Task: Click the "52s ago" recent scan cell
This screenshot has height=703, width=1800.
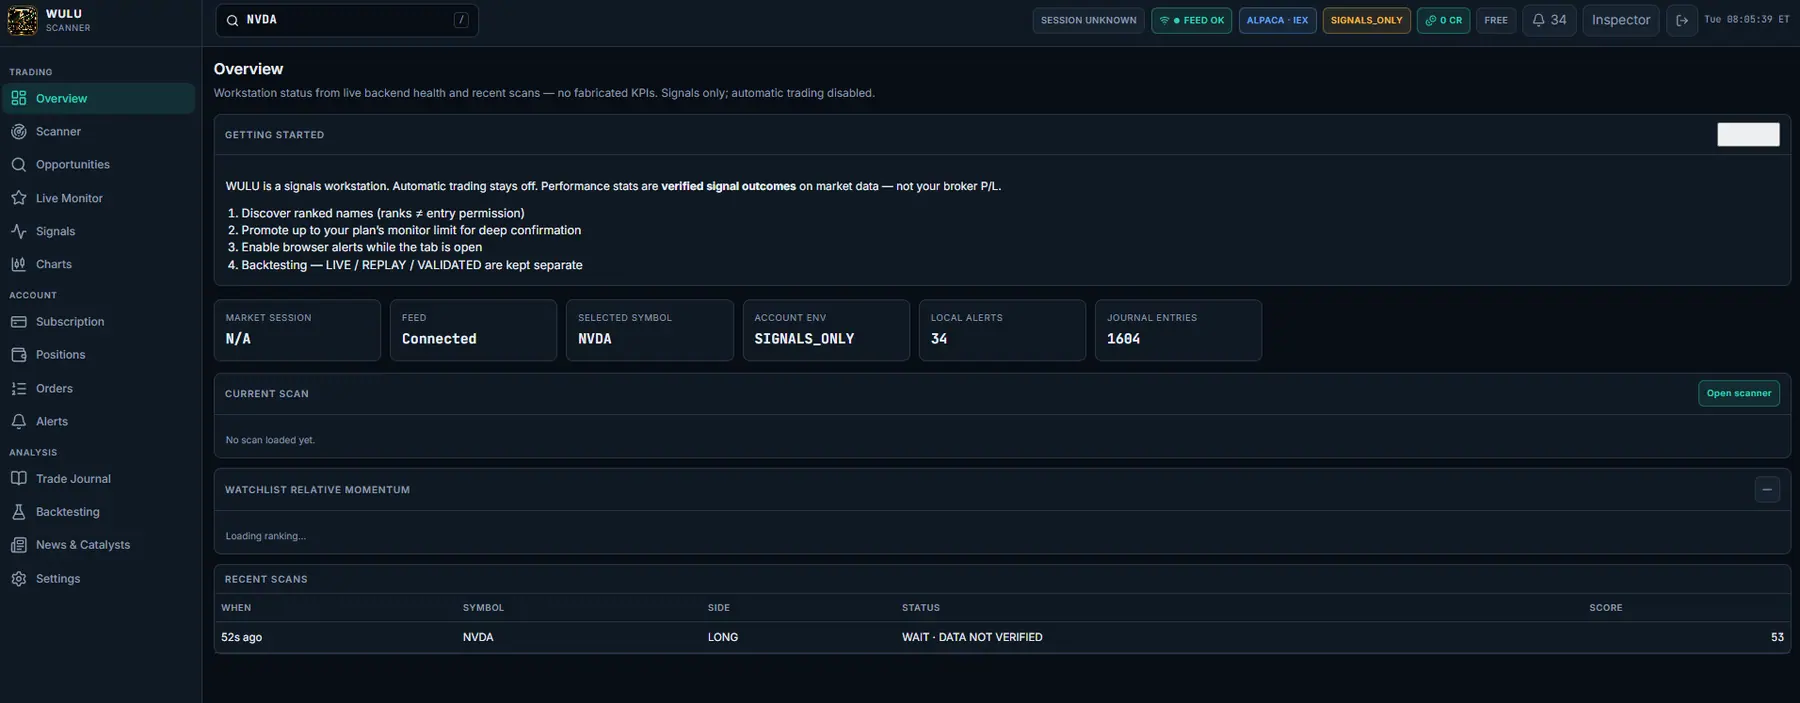Action: [x=242, y=637]
